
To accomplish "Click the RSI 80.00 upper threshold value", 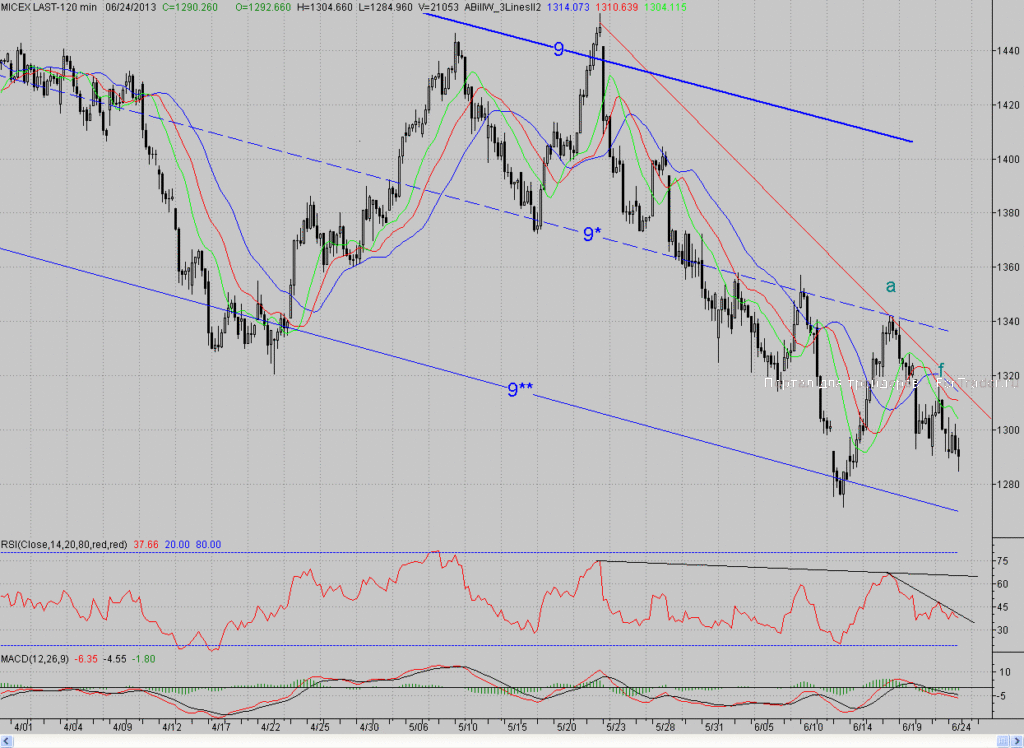I will tap(208, 544).
